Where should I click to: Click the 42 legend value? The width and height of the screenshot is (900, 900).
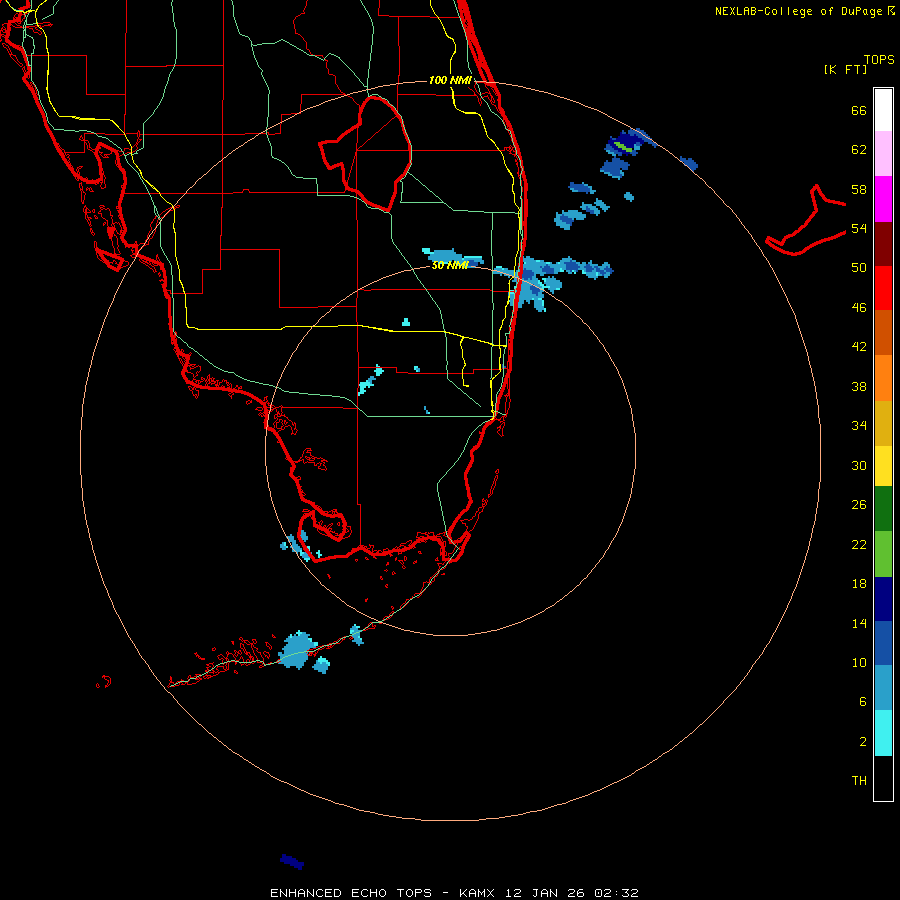(x=859, y=347)
